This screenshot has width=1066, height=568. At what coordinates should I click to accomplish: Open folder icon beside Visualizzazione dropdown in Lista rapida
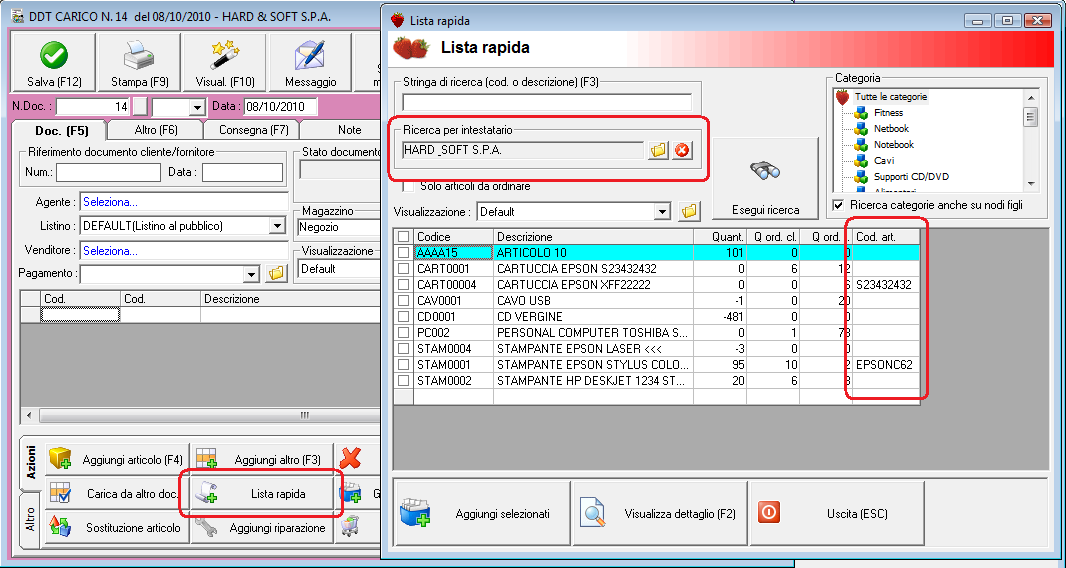click(689, 212)
